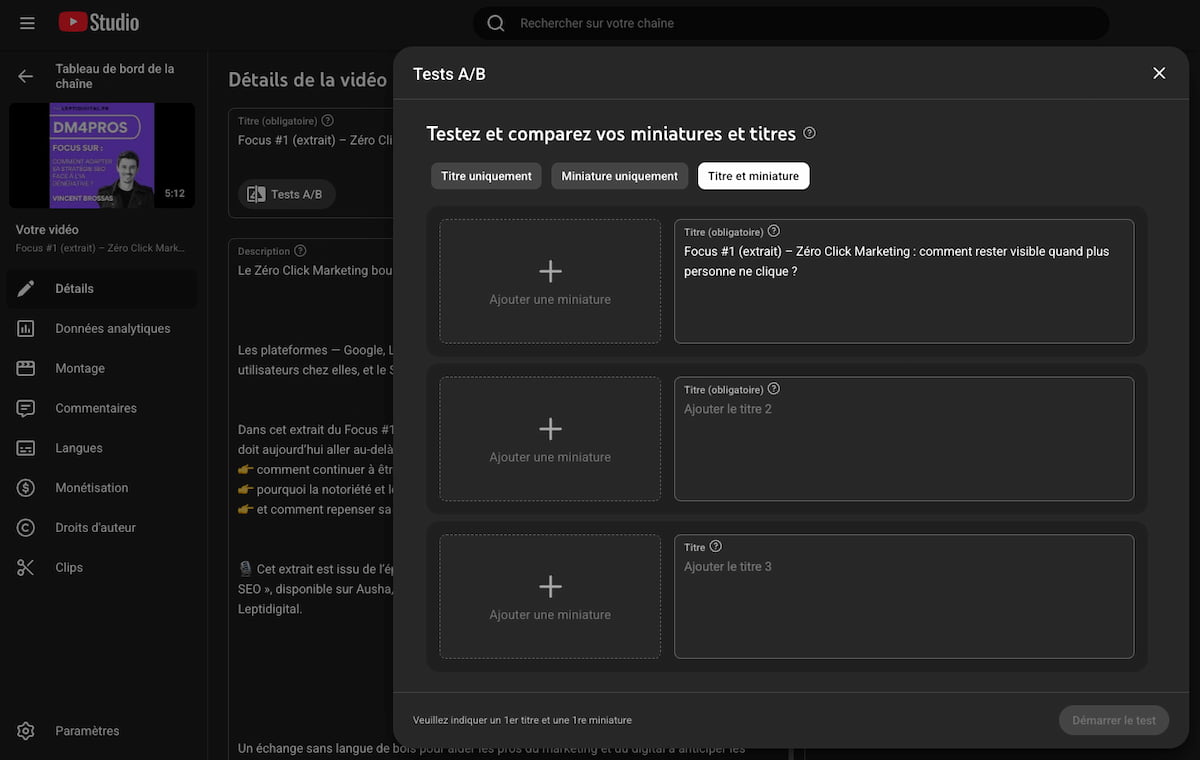Screen dimensions: 1200x760
Task: Click the DM4PROS video thumbnail
Action: [x=102, y=155]
